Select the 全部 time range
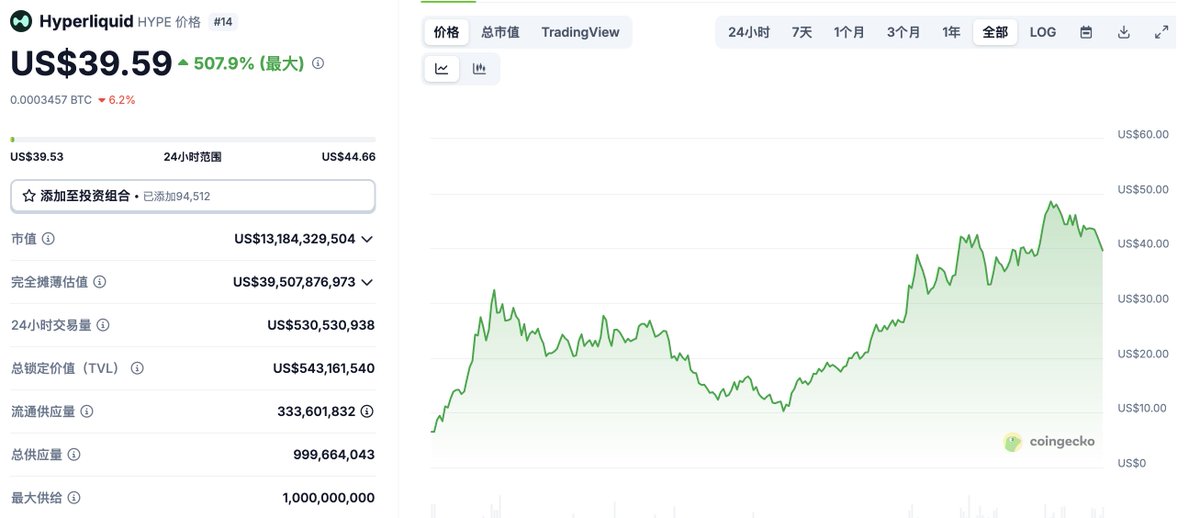 [995, 32]
